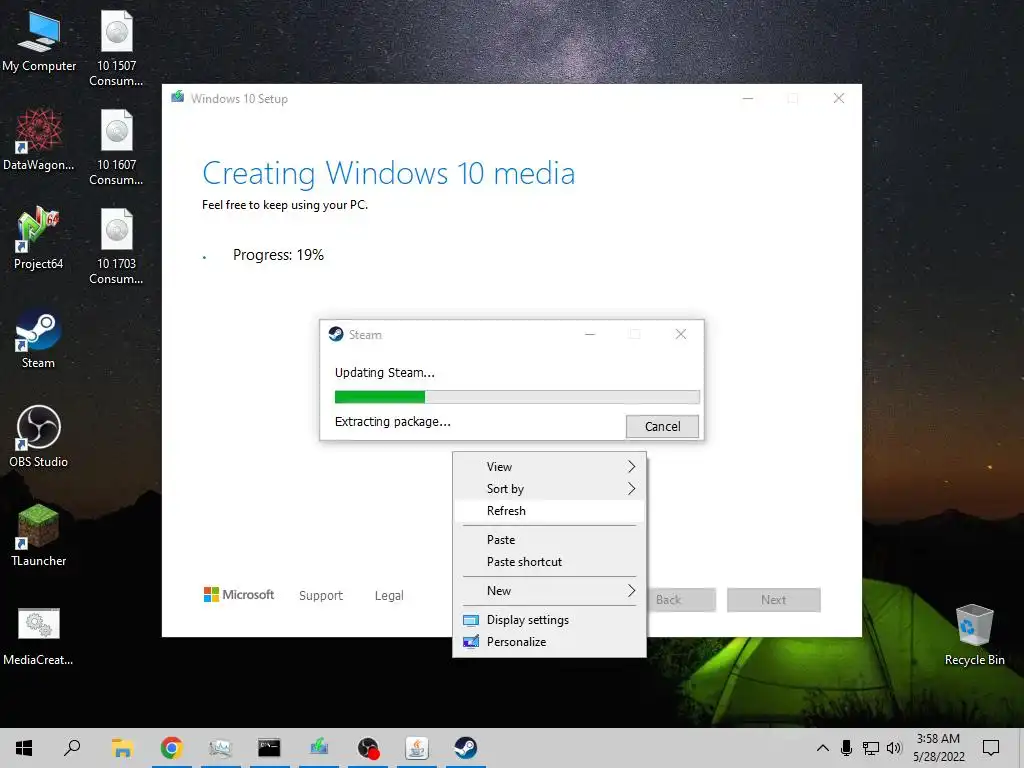
Task: Select the 10 1507 Consumer ISO file
Action: [x=116, y=49]
